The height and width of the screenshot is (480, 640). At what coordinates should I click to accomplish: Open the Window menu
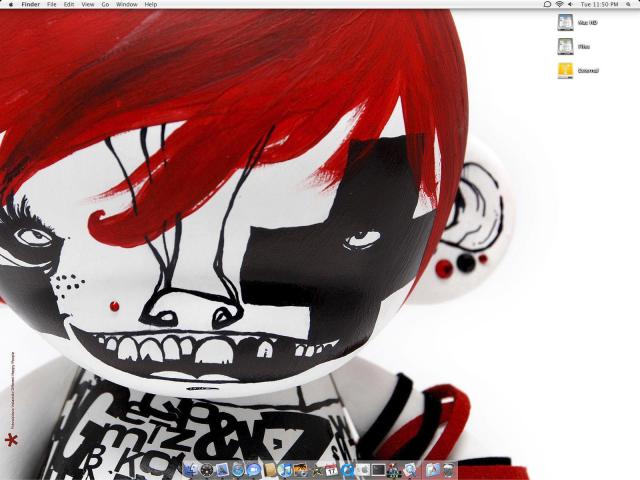tap(127, 4)
